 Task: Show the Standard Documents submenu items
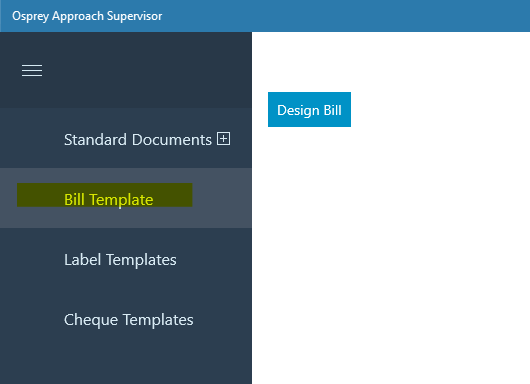click(223, 139)
